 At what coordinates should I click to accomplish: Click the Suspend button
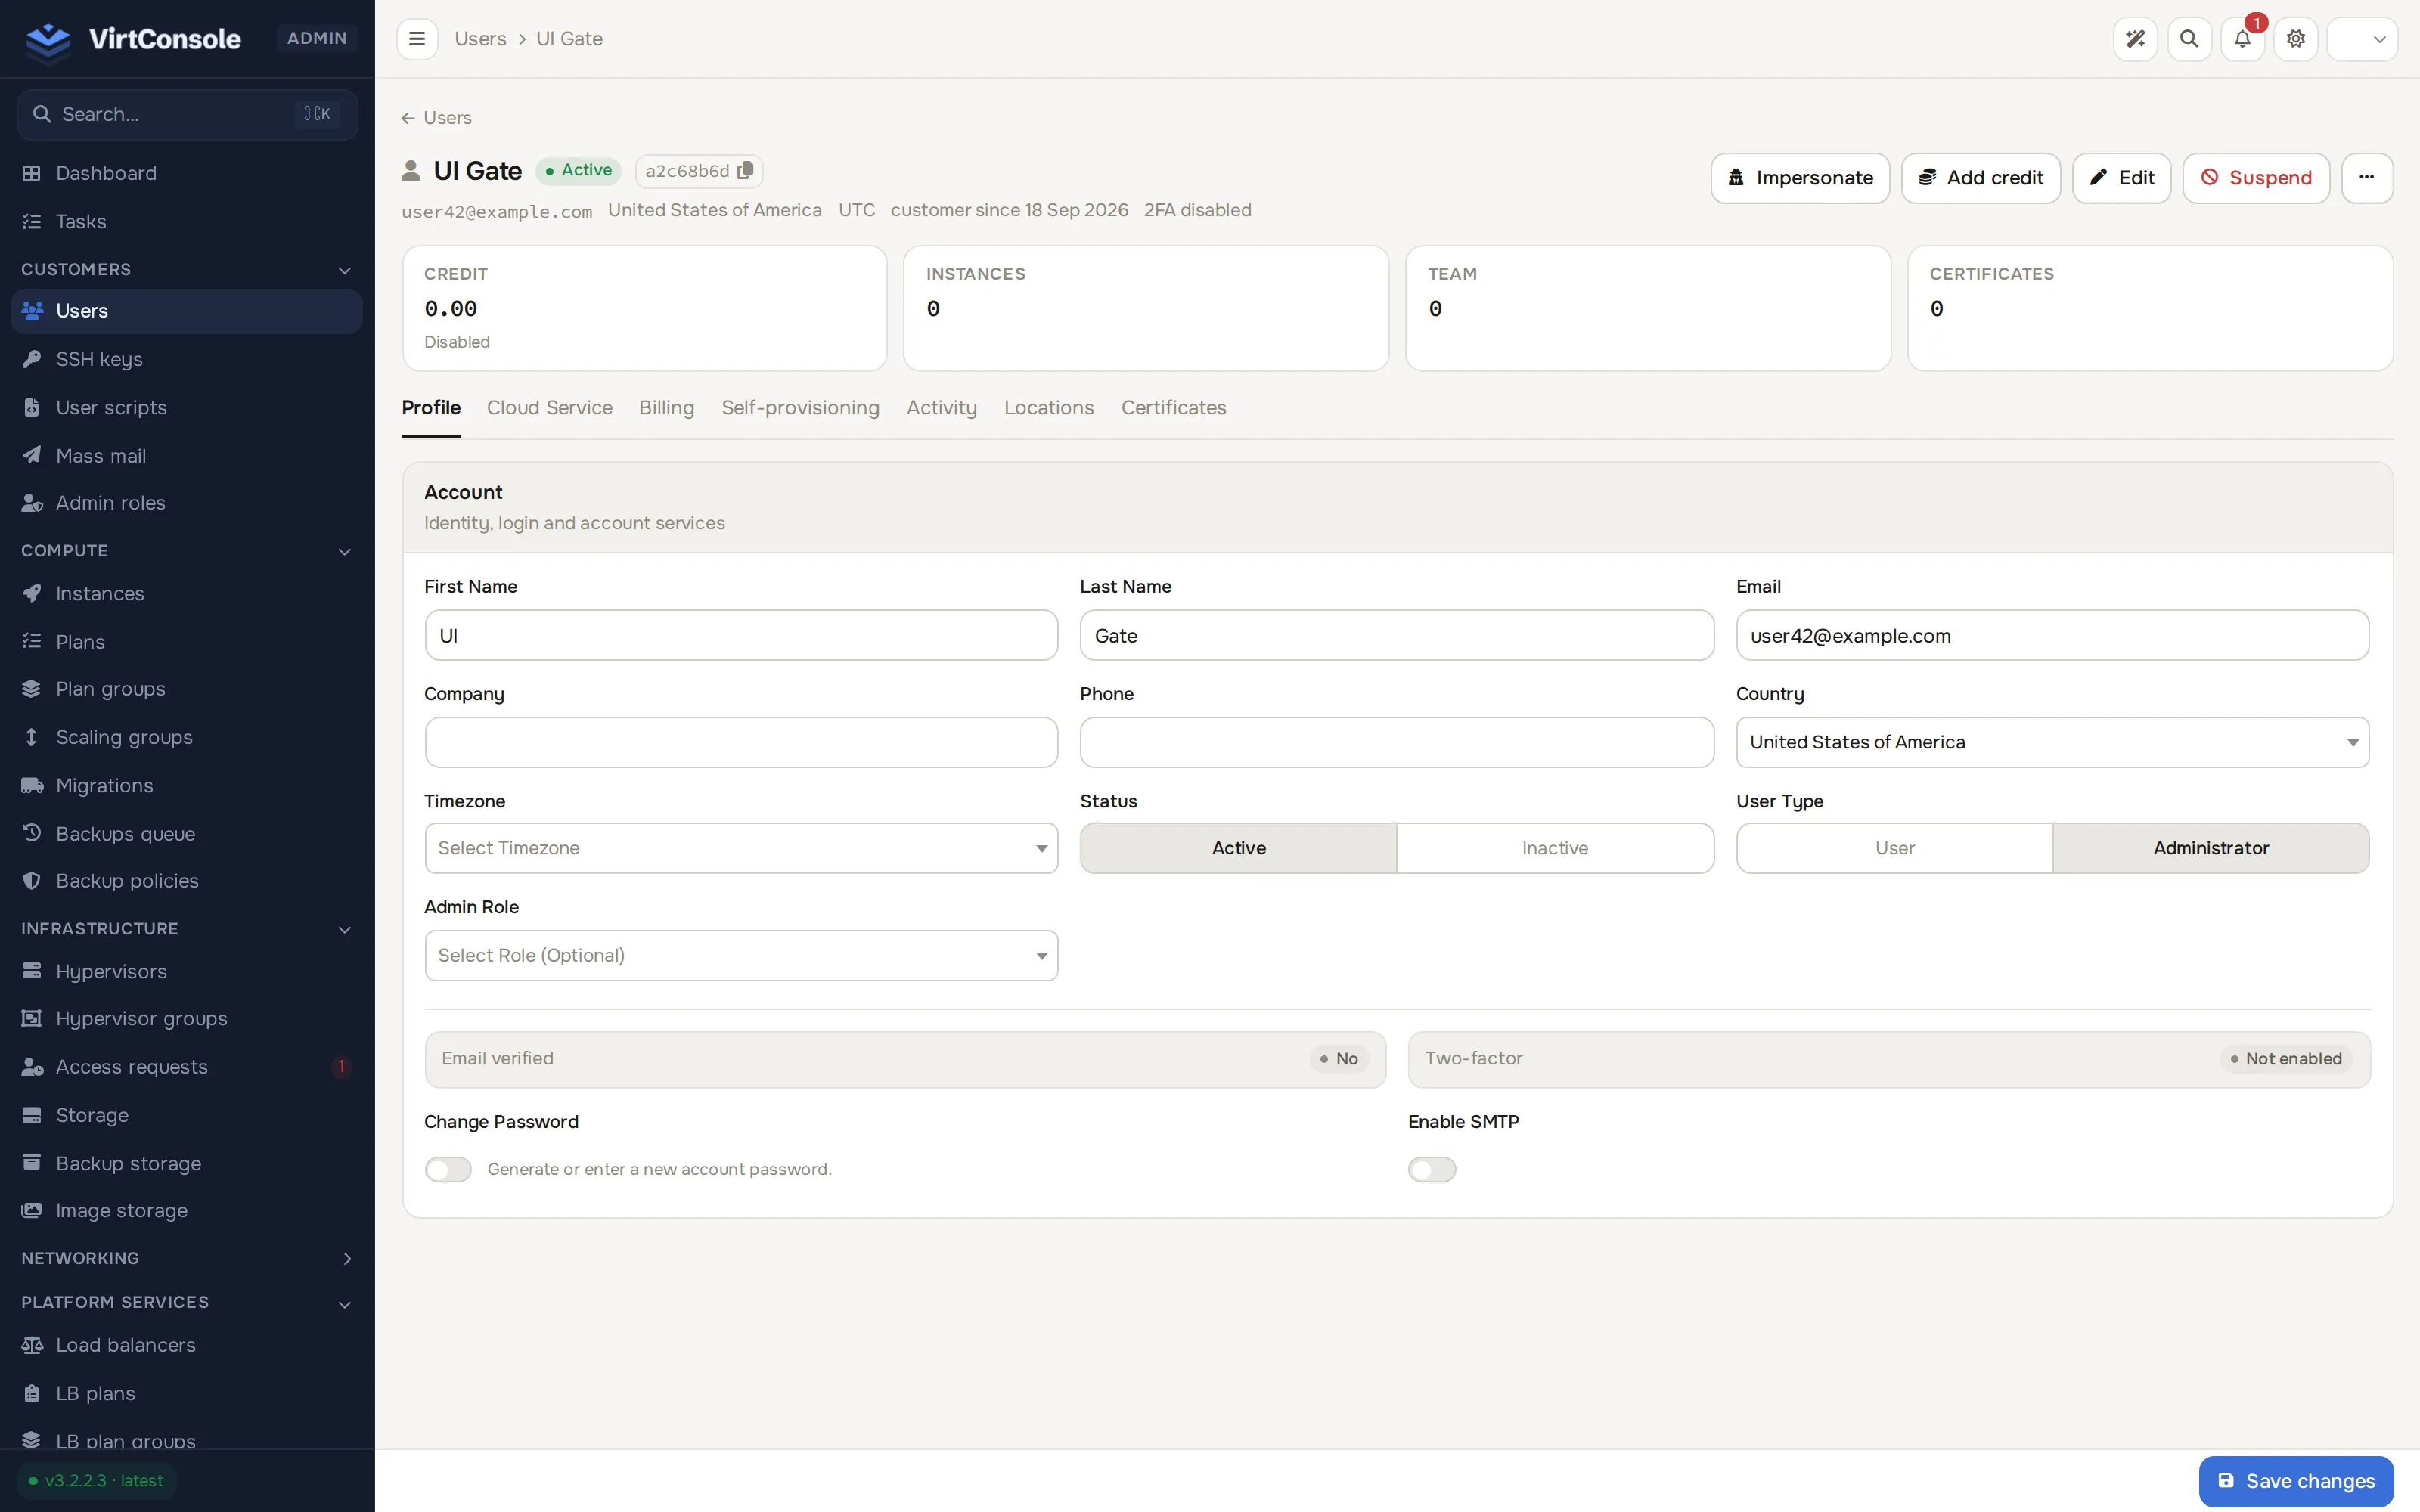[x=2256, y=178]
